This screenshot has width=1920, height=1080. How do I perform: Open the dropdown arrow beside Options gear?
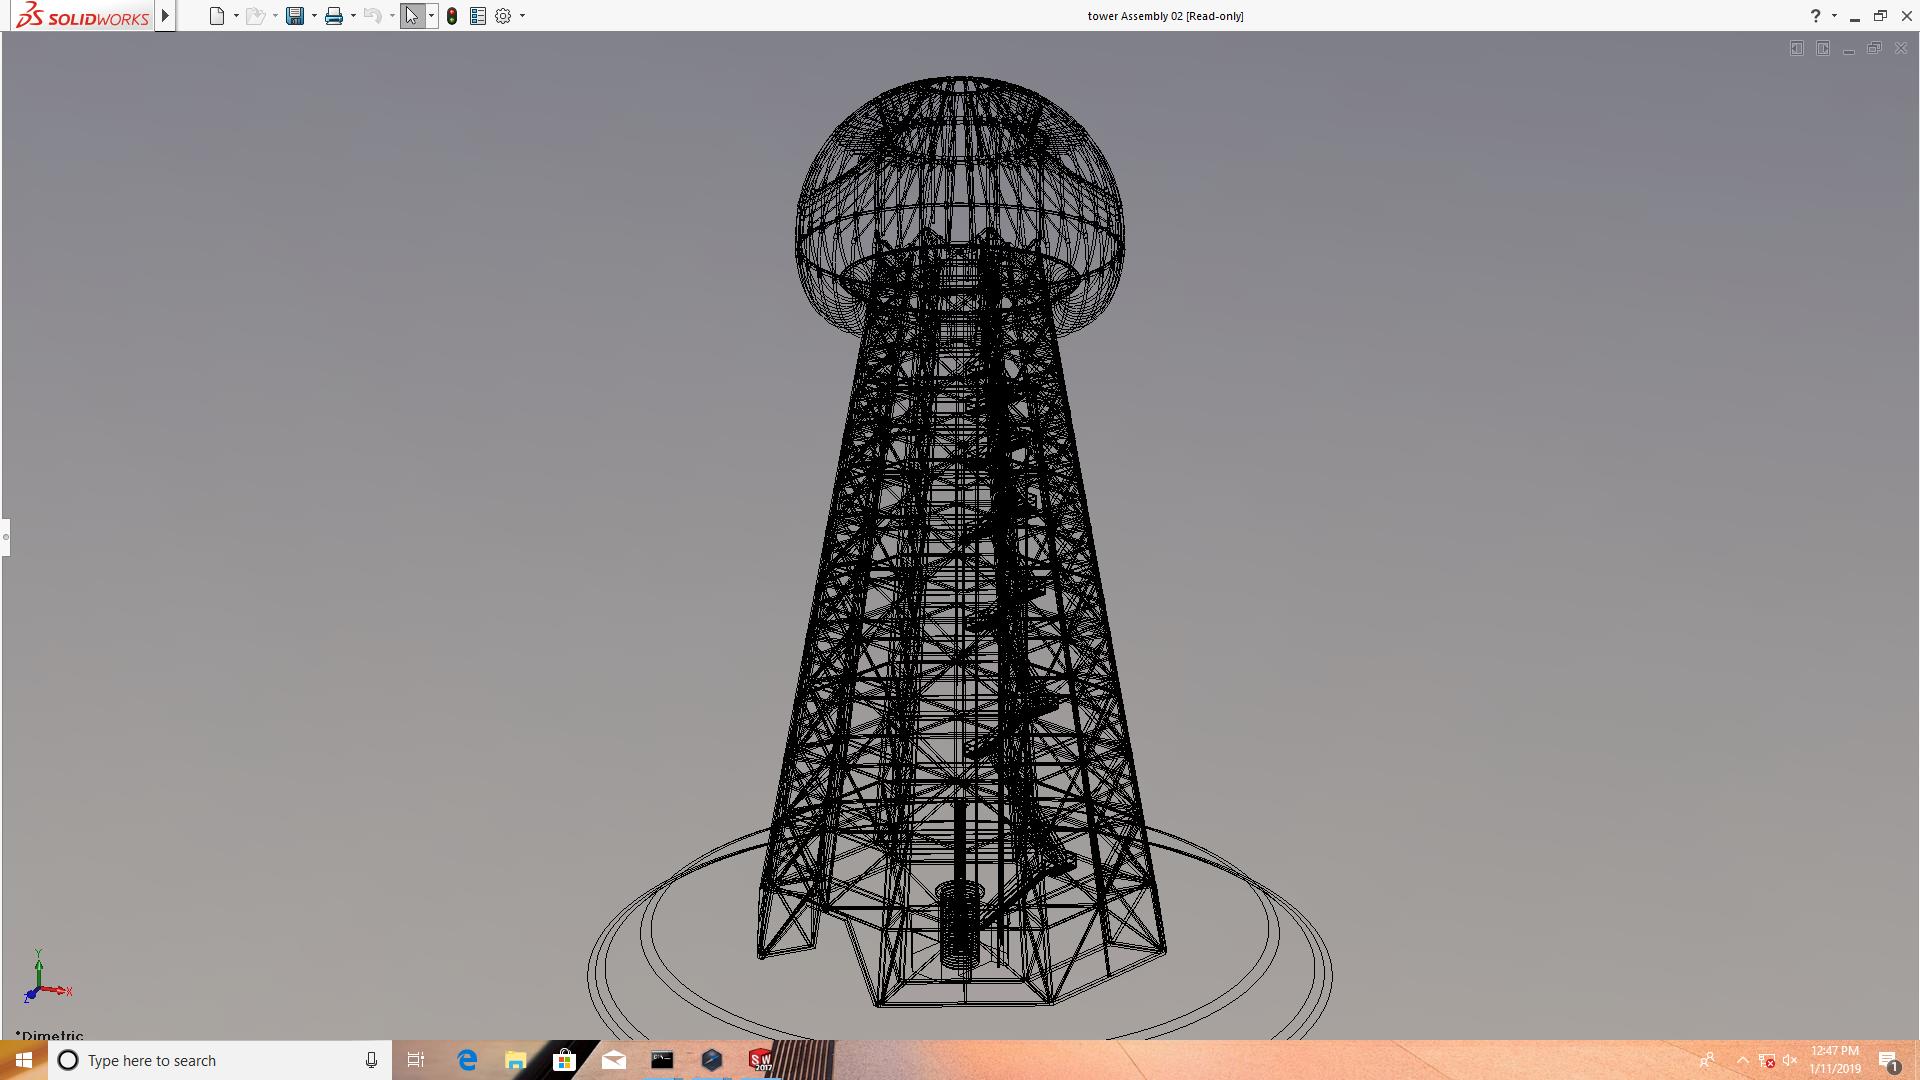click(x=522, y=16)
